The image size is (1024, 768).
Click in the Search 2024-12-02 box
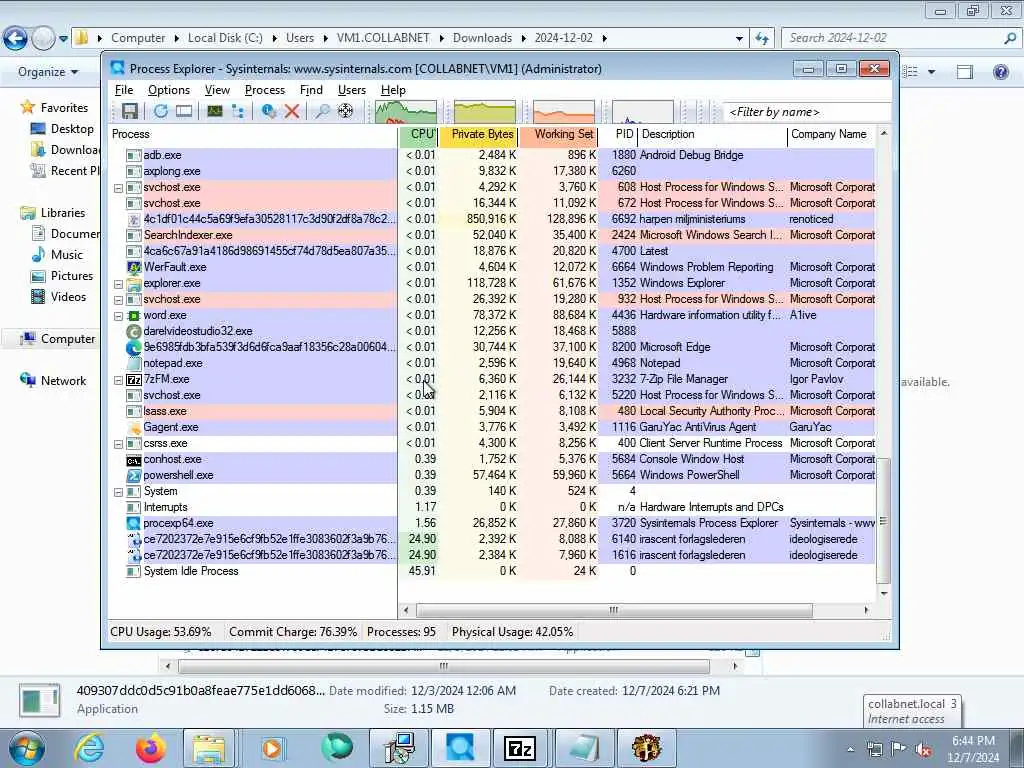point(900,38)
